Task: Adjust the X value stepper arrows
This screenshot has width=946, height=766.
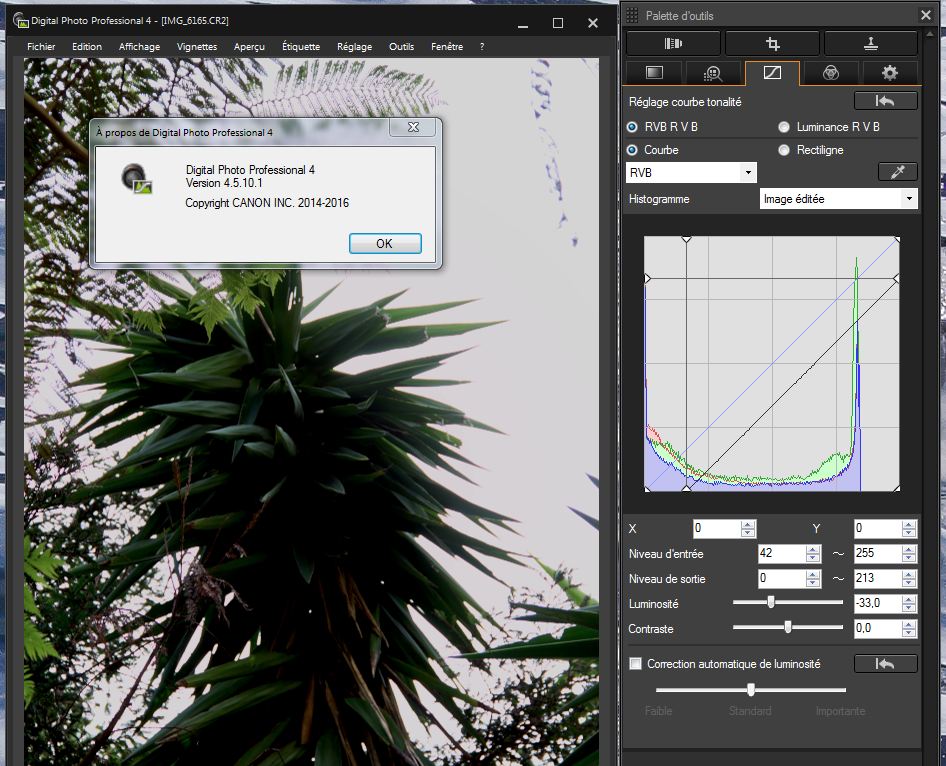Action: [x=748, y=529]
